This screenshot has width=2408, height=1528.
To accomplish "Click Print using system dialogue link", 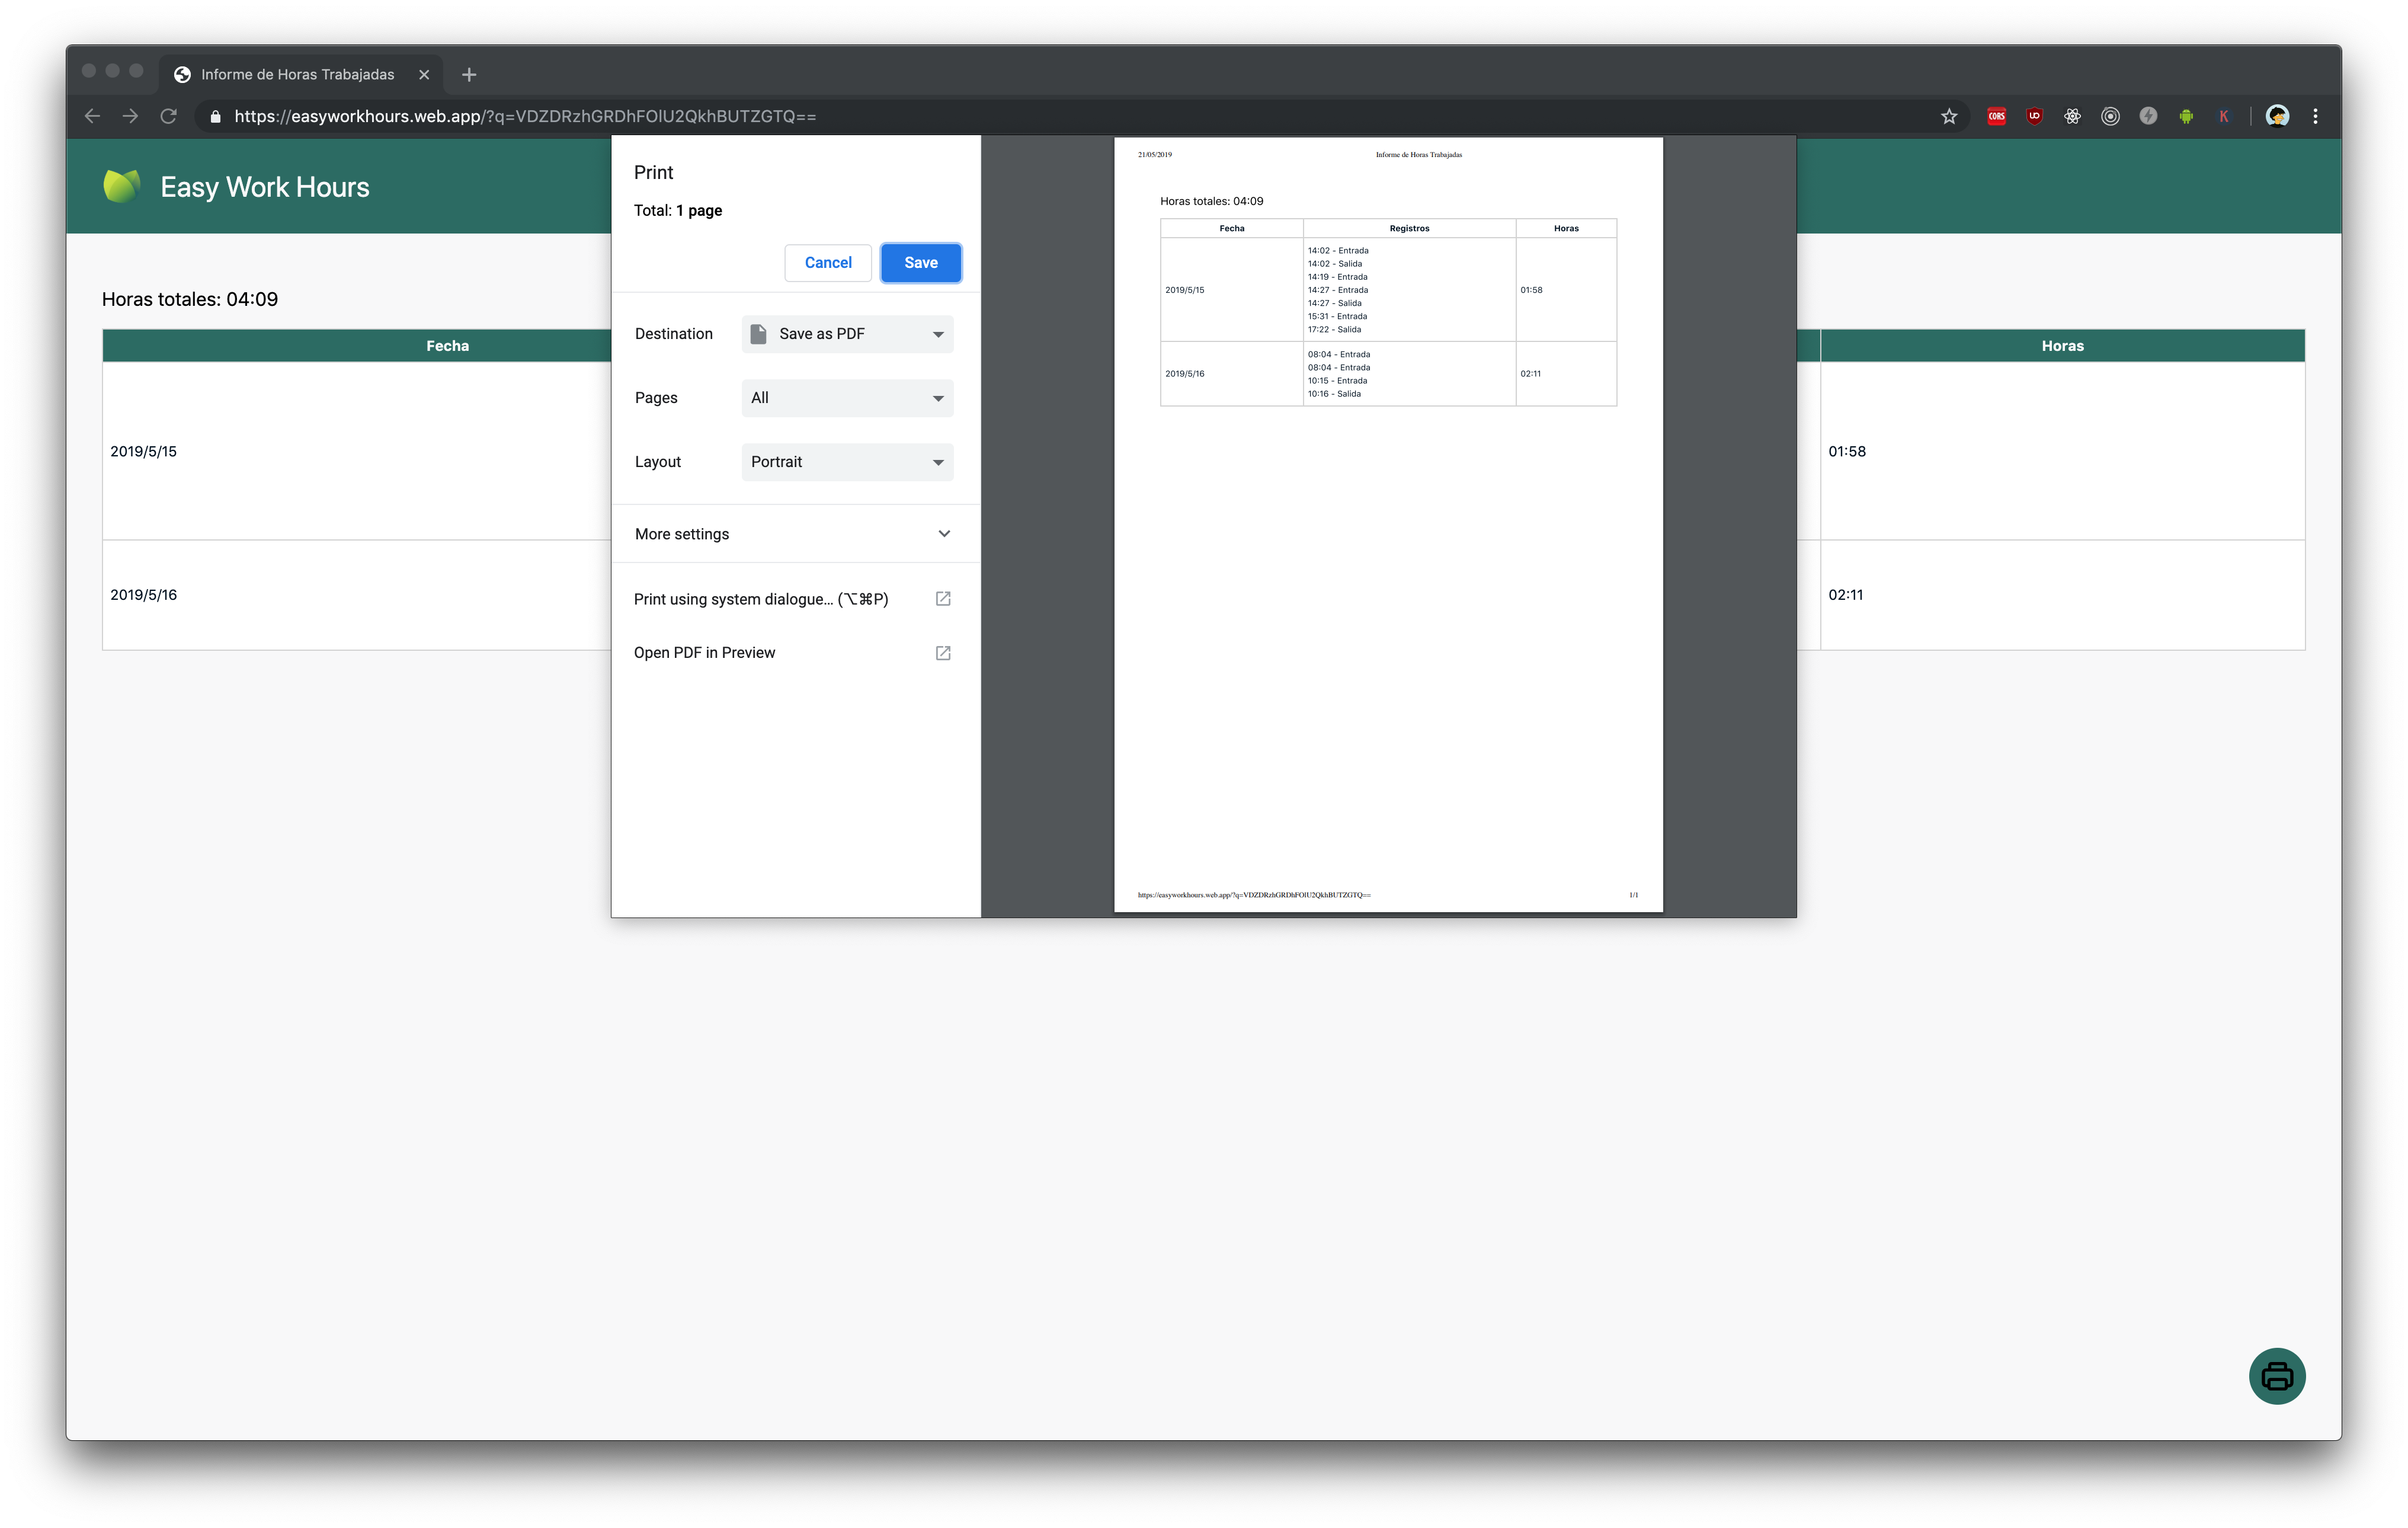I will (x=761, y=599).
